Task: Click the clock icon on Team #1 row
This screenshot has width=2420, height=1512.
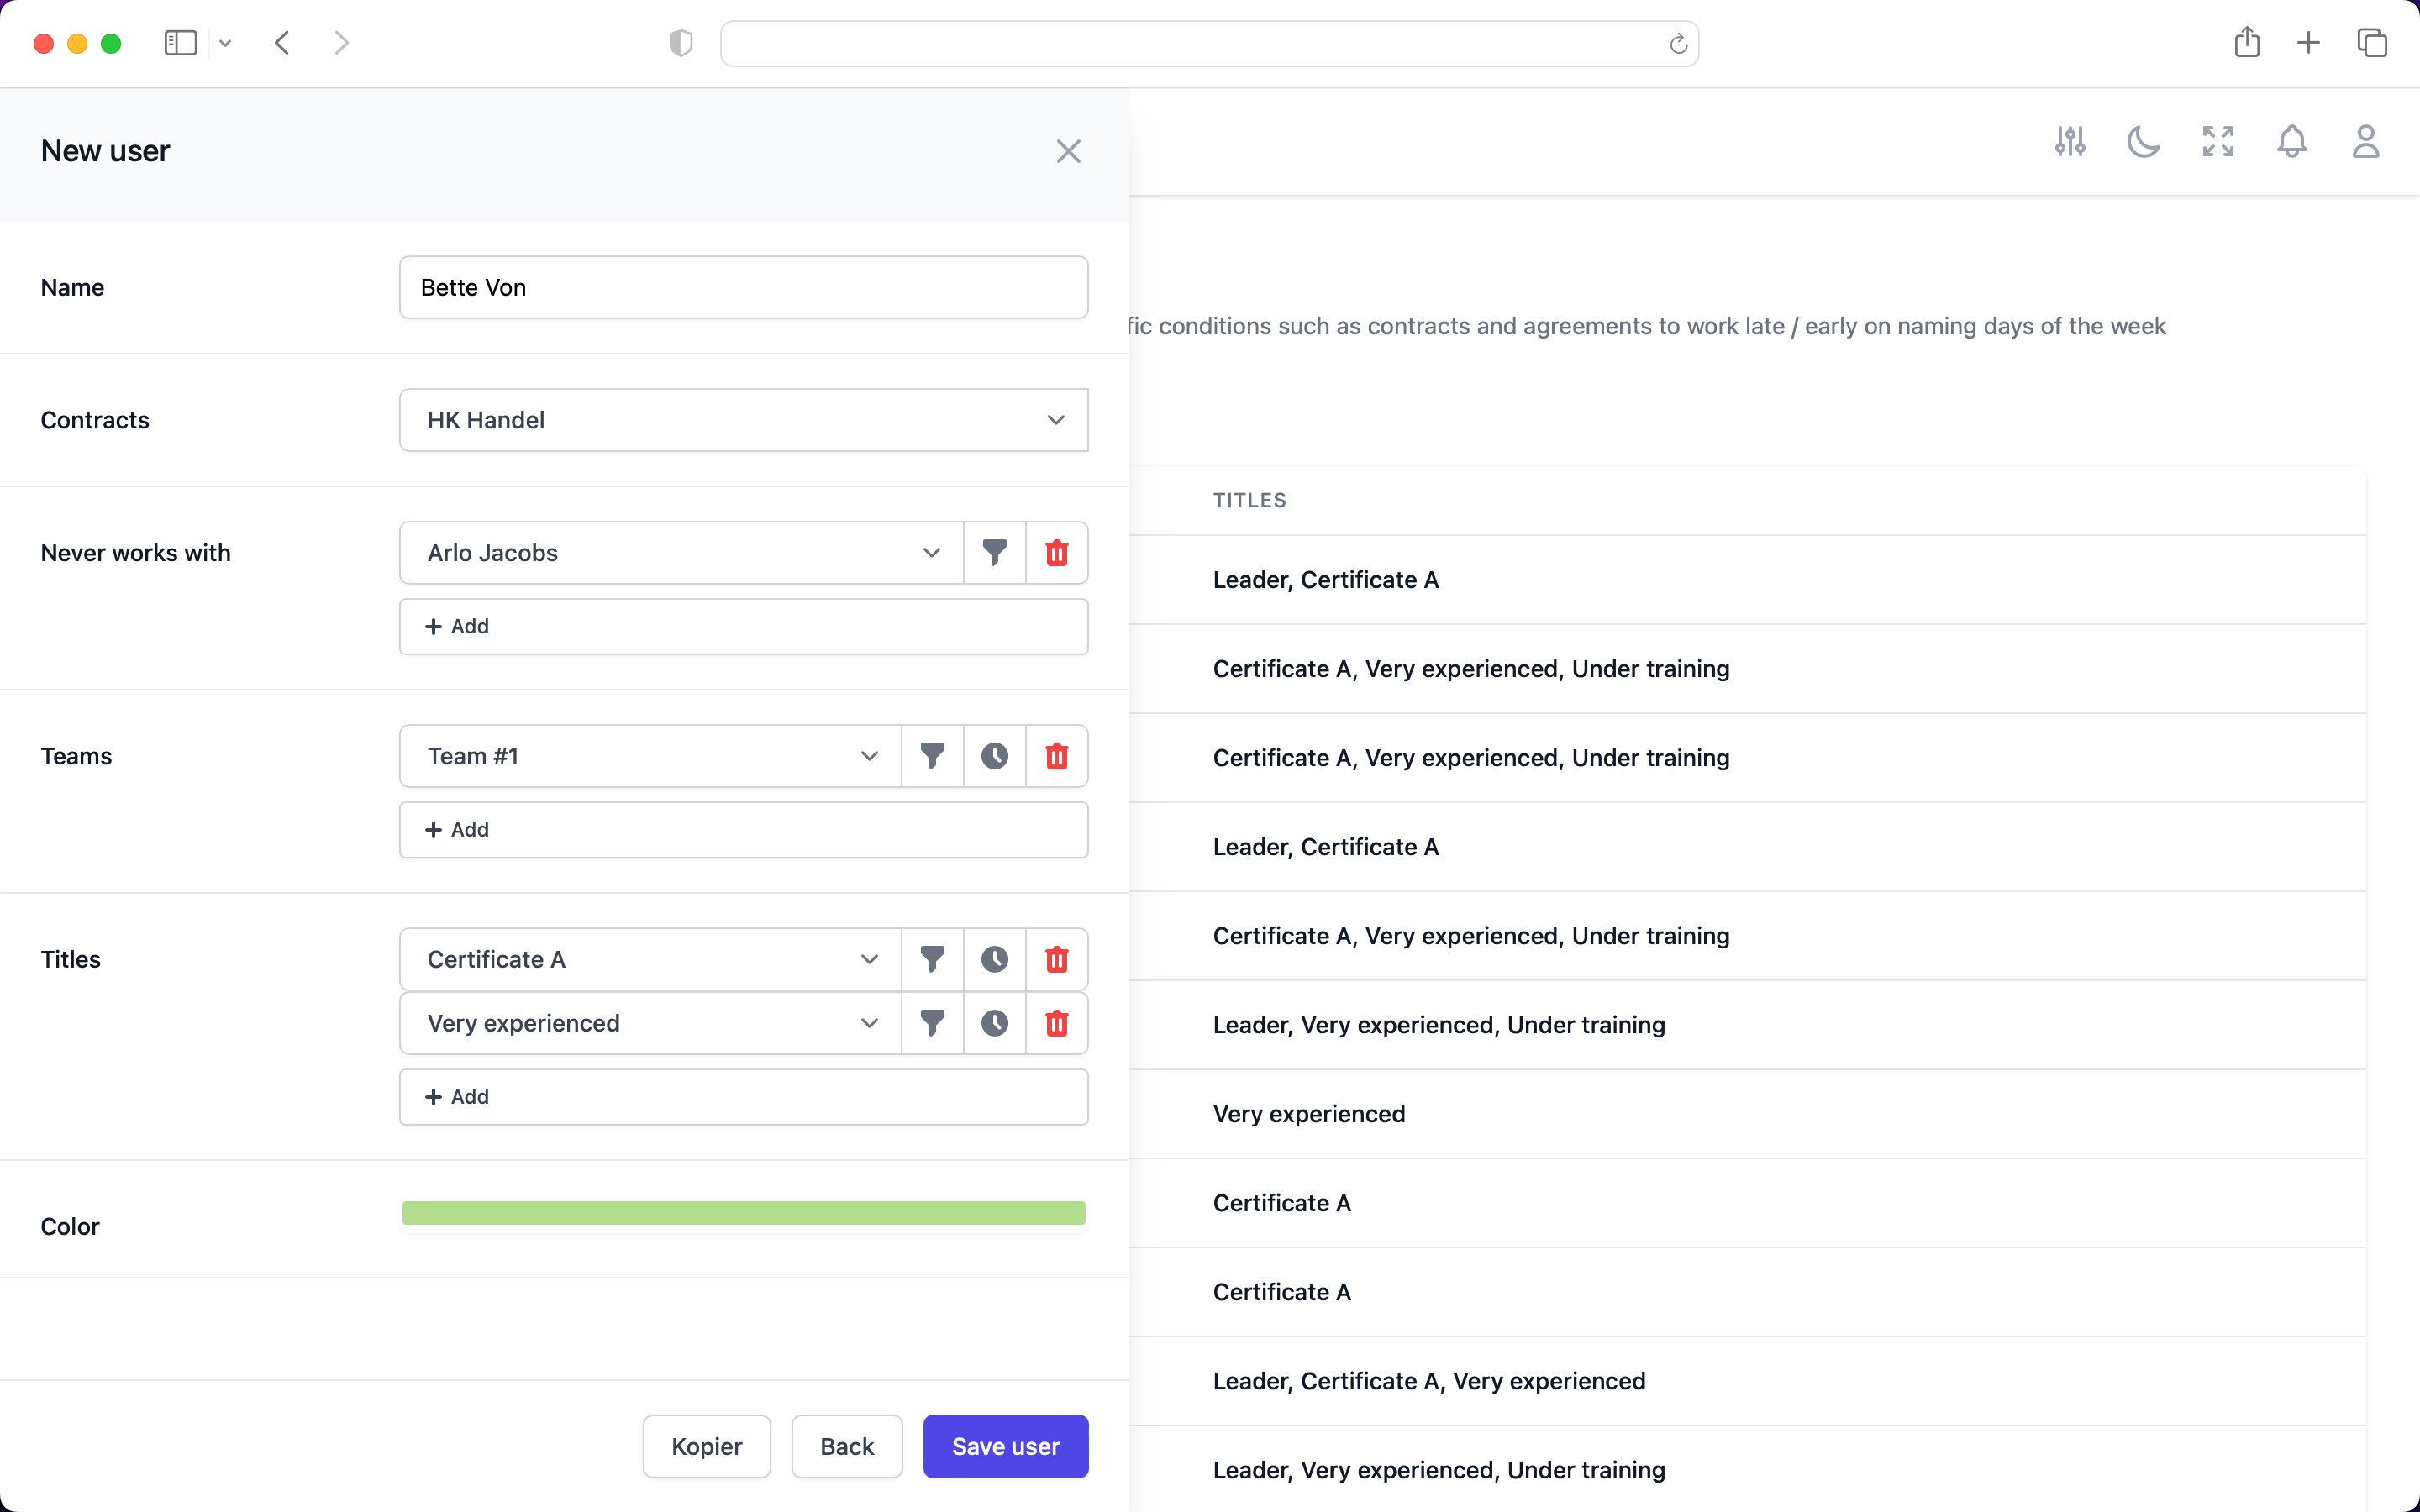Action: [994, 756]
